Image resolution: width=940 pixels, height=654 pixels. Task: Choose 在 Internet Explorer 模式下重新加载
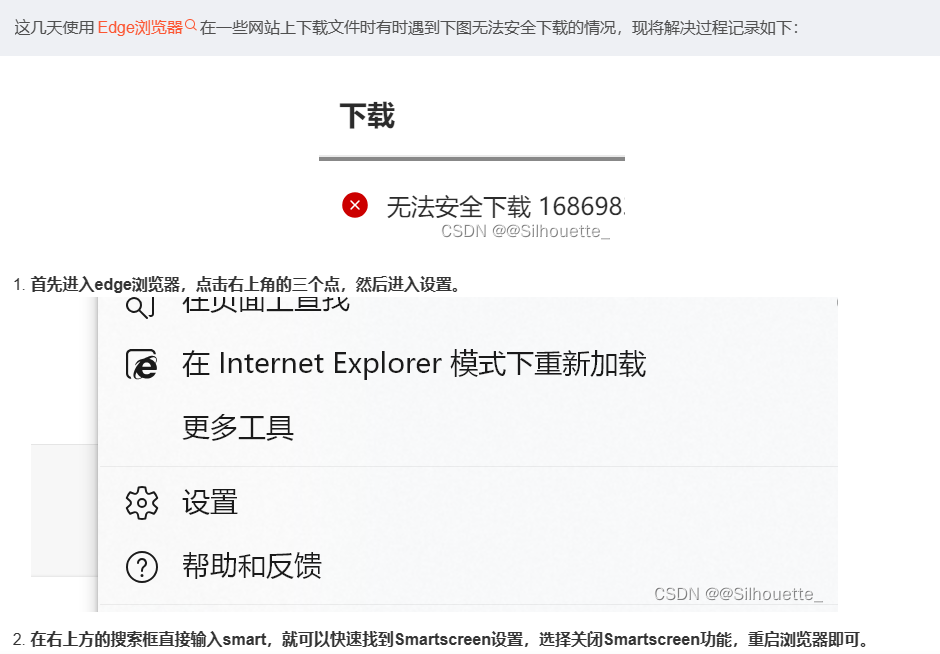414,364
